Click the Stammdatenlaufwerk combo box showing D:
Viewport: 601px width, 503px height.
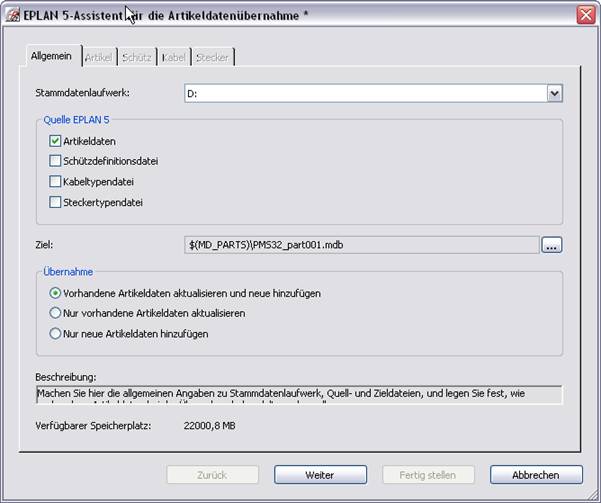pos(365,93)
